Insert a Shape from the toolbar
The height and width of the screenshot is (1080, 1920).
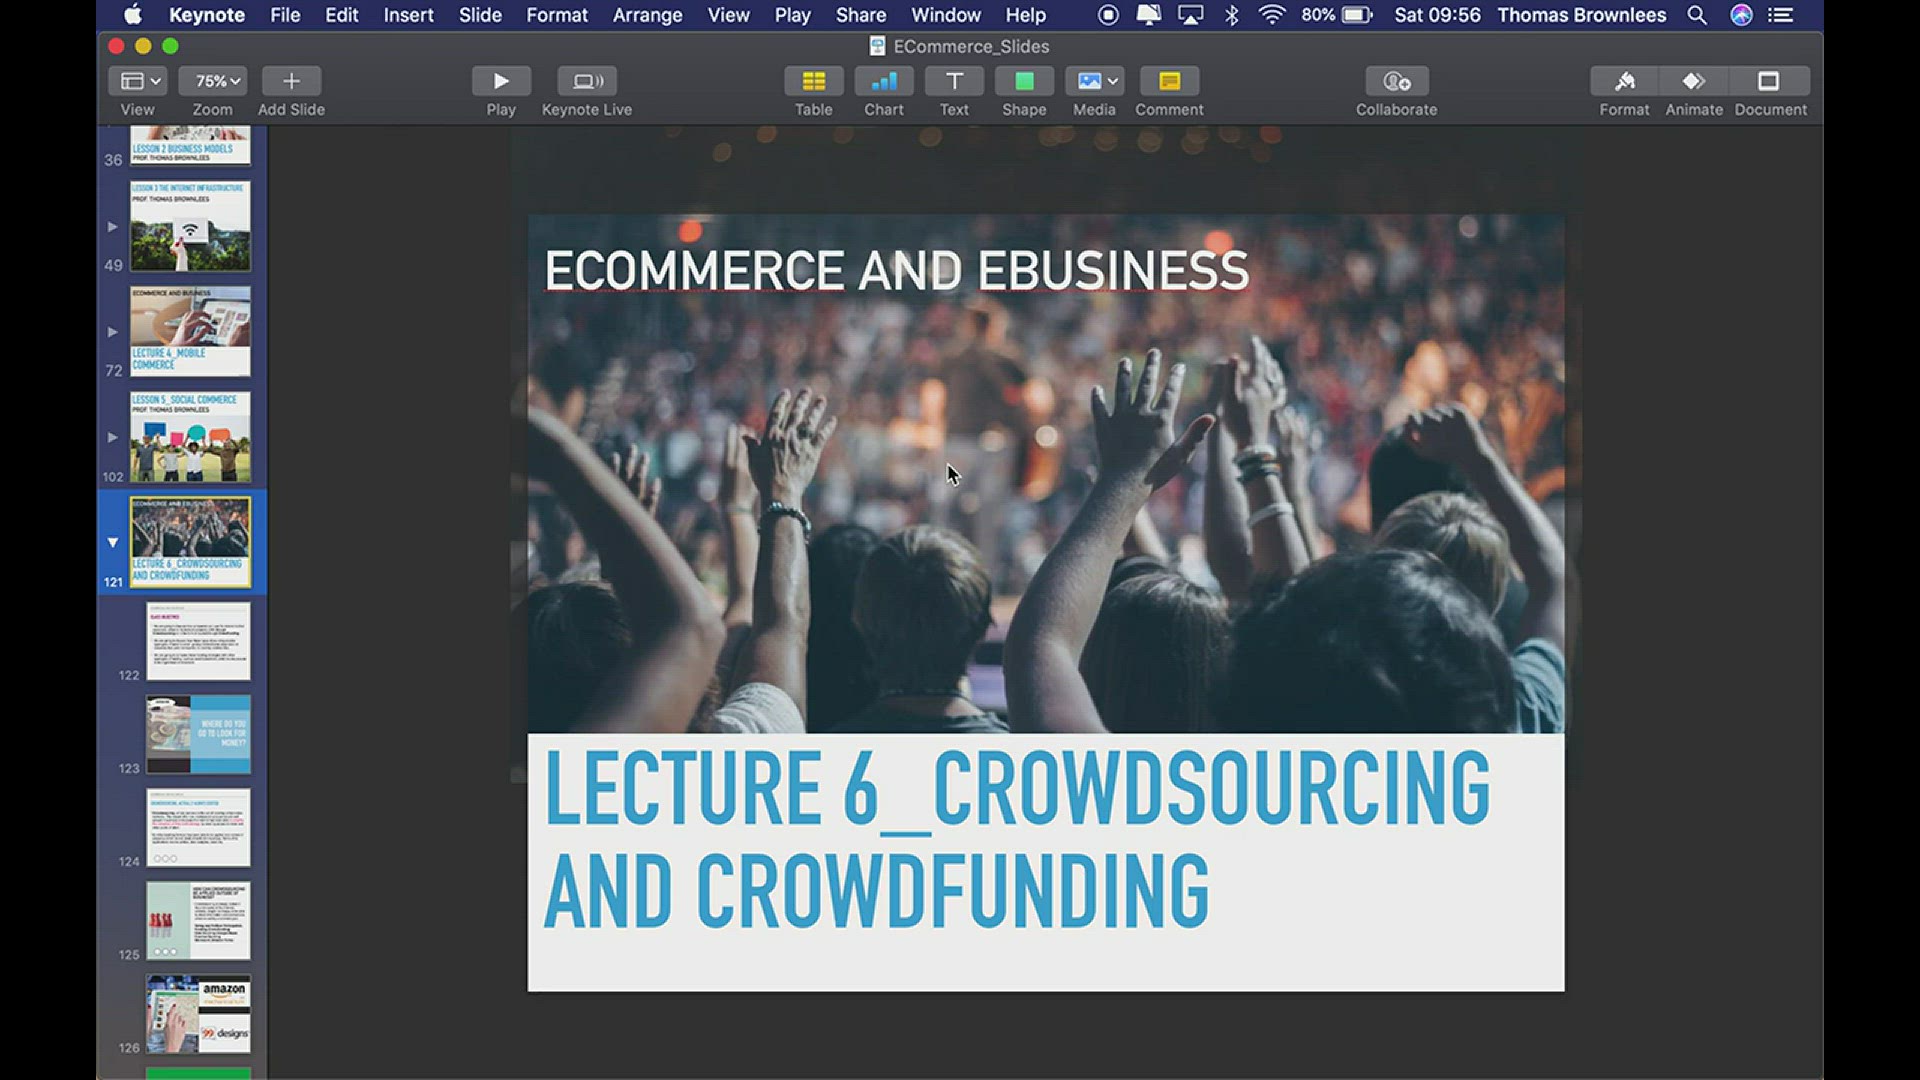[1024, 81]
